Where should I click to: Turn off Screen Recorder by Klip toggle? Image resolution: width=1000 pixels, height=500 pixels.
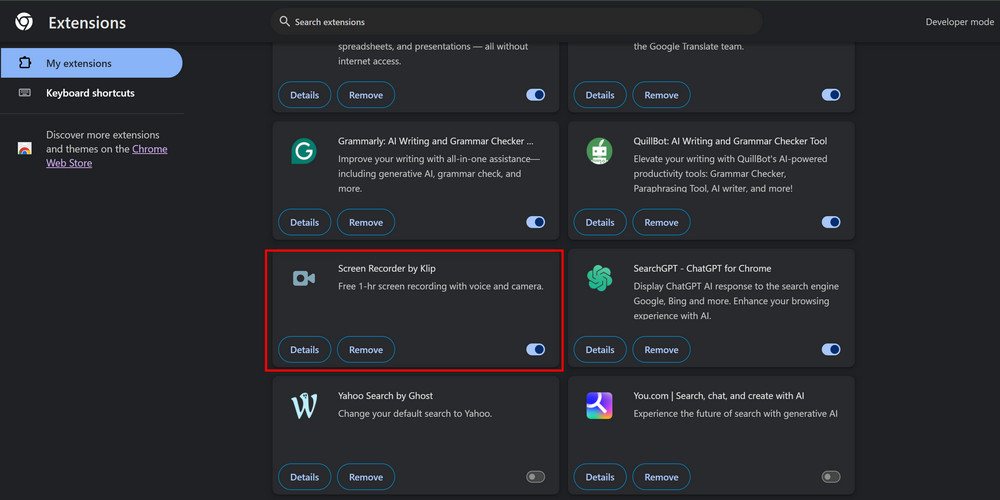tap(536, 349)
